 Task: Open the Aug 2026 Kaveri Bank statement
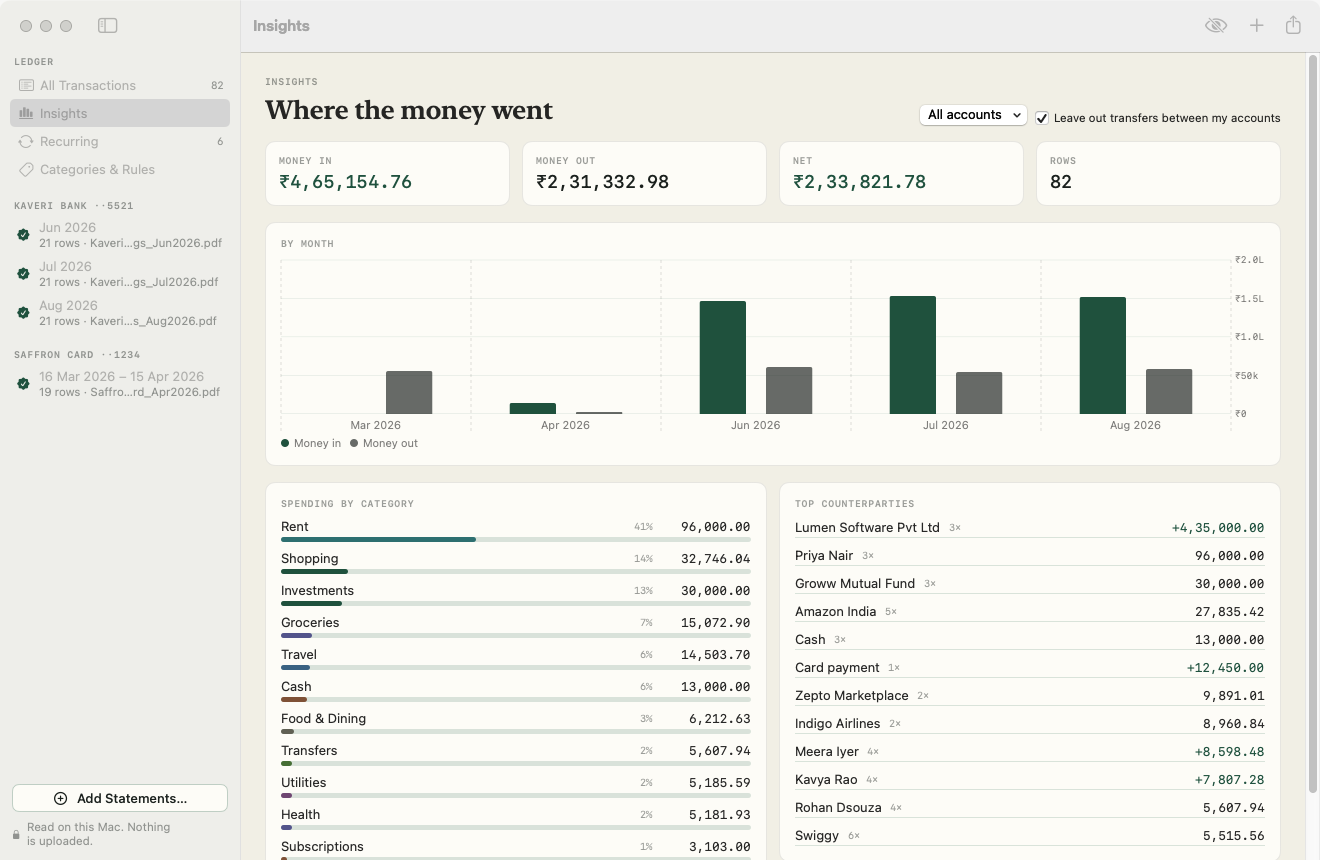click(120, 313)
